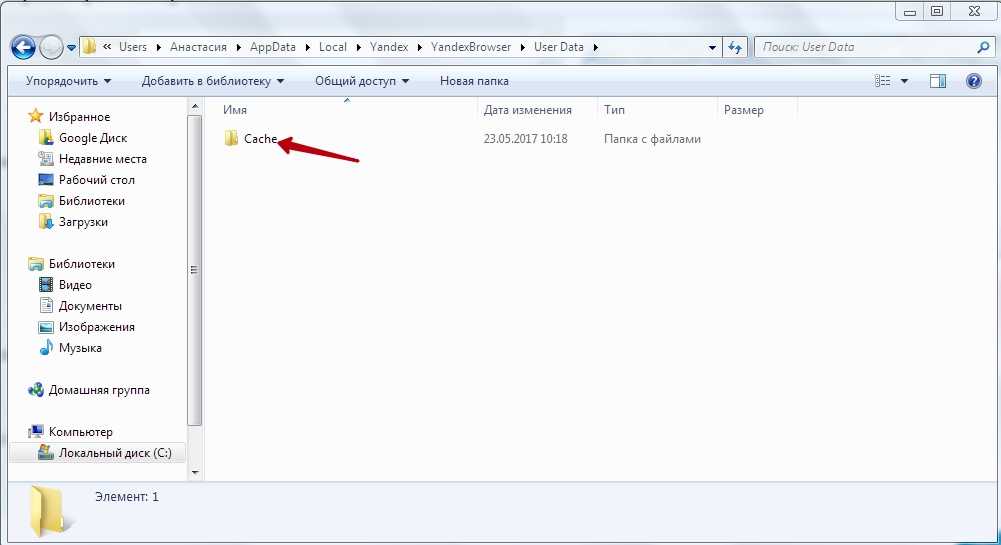Click the Back navigation arrow
Screen dimensions: 1001x545
[x=23, y=47]
